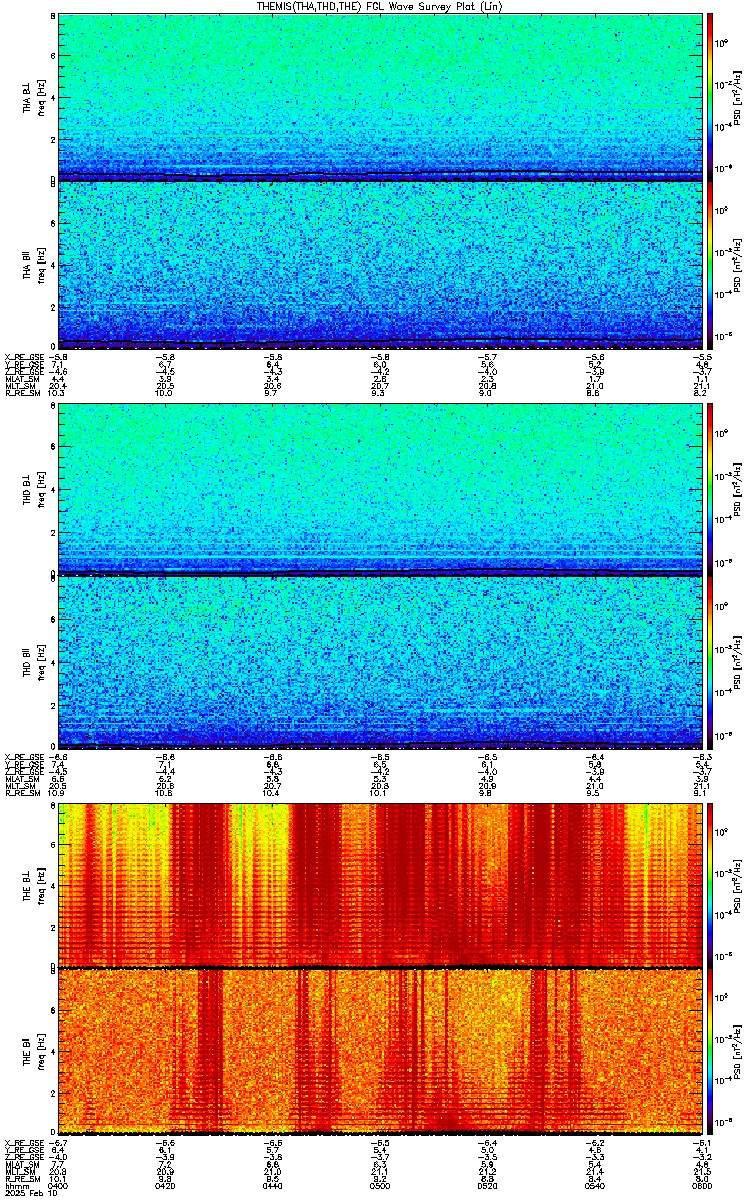This screenshot has width=750, height=1200.
Task: Click the THE B-perpendicular spectrogram panel
Action: pyautogui.click(x=380, y=884)
